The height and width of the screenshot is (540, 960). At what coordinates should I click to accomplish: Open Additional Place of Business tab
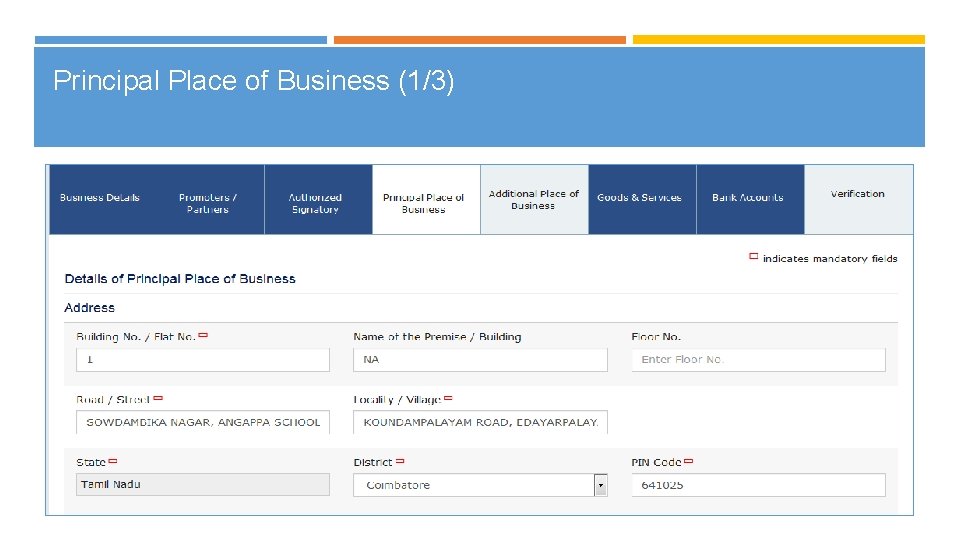click(533, 199)
